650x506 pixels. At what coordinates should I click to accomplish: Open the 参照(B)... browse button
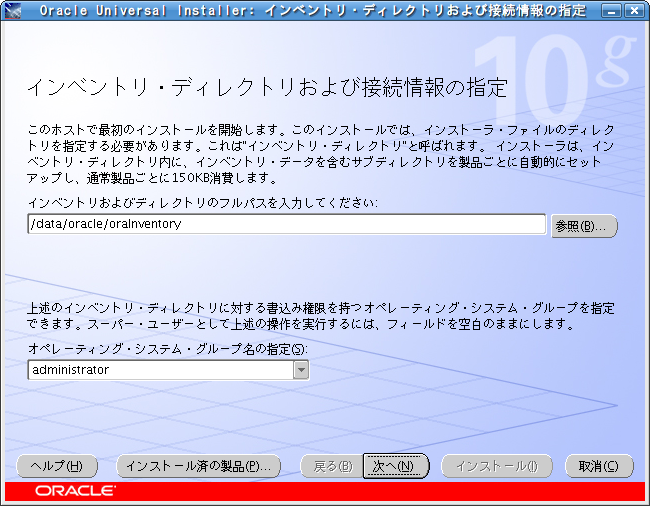pos(584,226)
